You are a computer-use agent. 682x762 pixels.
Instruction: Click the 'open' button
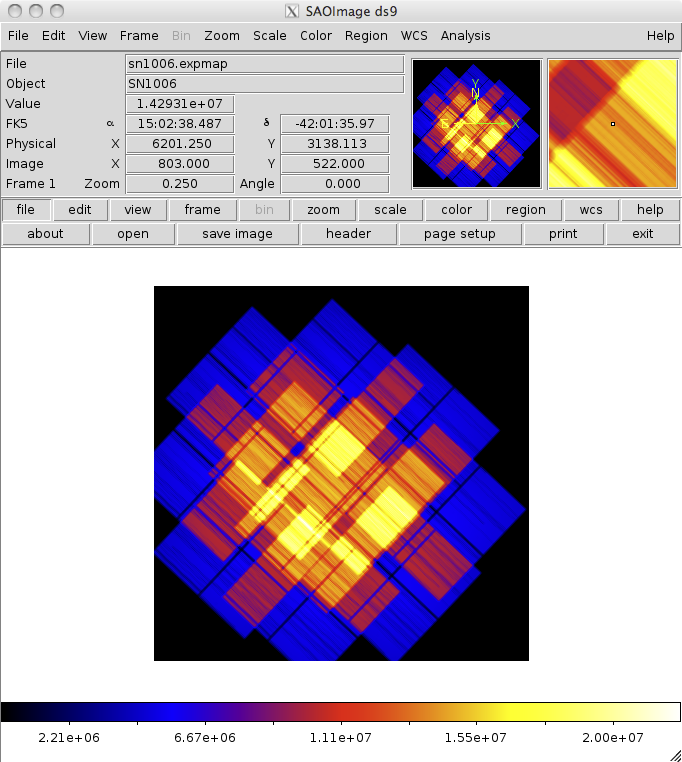[133, 234]
